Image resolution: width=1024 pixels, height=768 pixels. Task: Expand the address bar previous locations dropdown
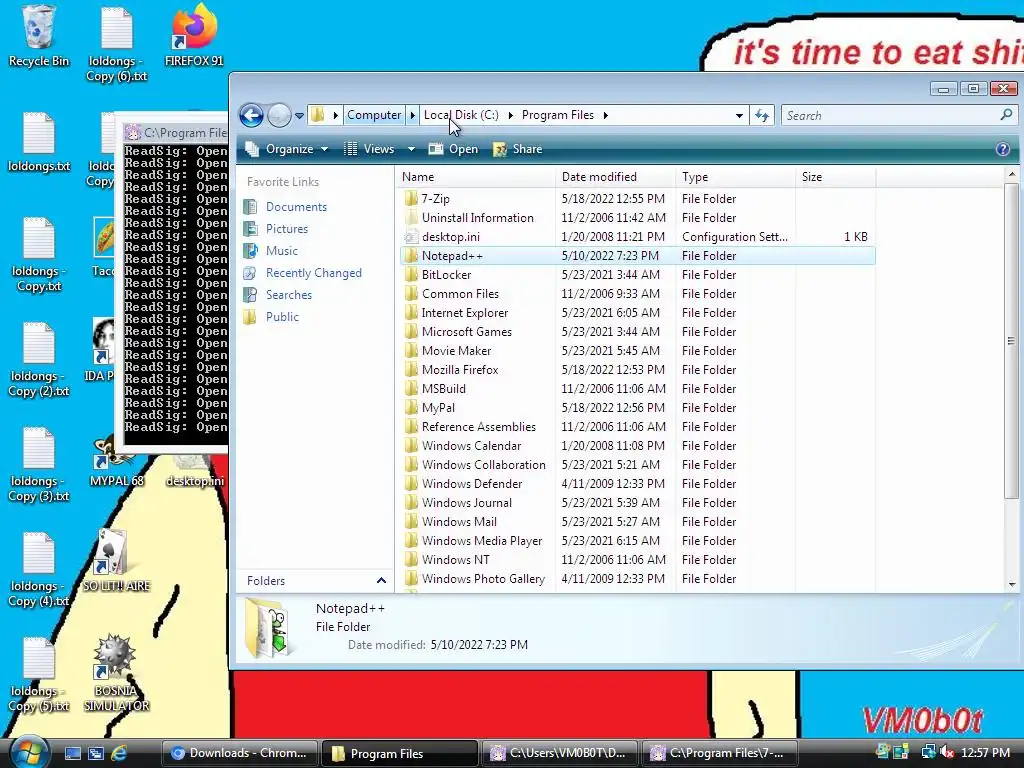(x=739, y=116)
